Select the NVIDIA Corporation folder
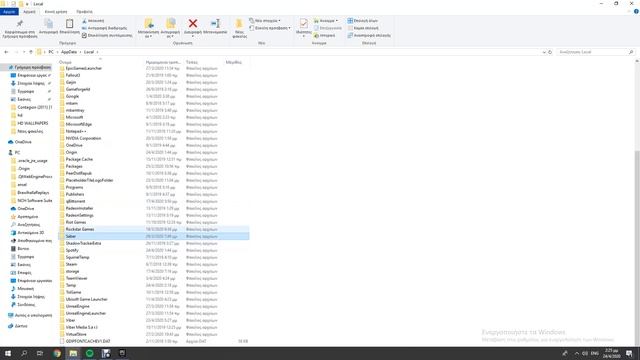Viewport: 640px width, 360px height. point(83,138)
